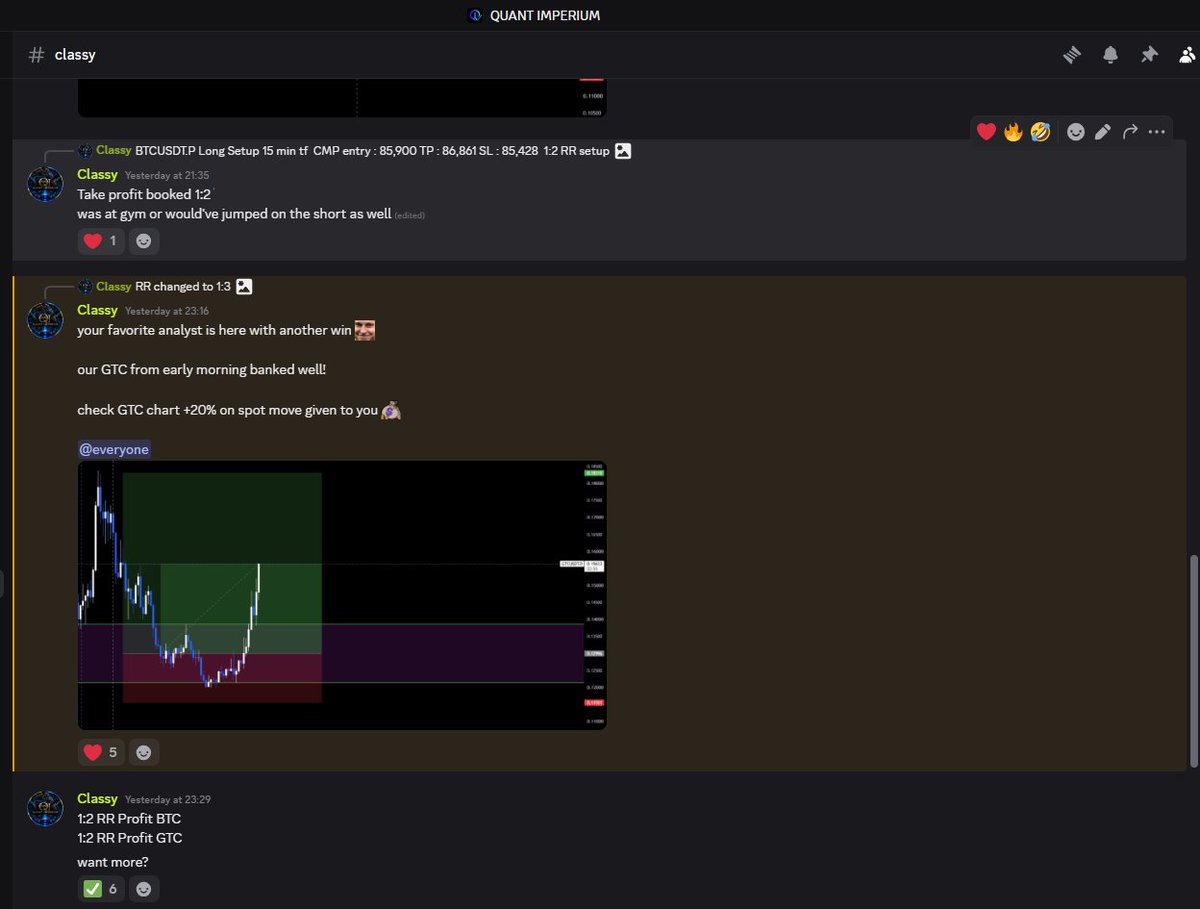This screenshot has height=909, width=1200.
Task: Toggle heart reaction with count 1
Action: tap(101, 241)
